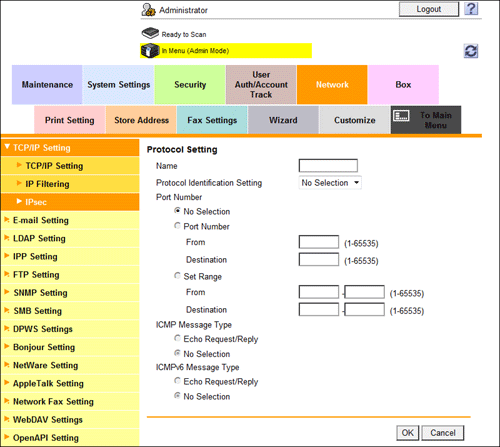Click the refresh icon beside status bar
This screenshot has width=500, height=447.
[471, 51]
